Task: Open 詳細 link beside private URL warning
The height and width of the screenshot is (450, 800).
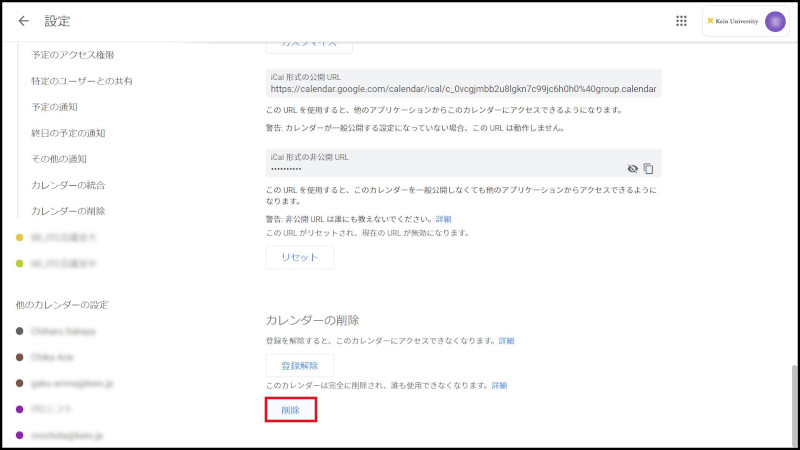Action: click(443, 219)
